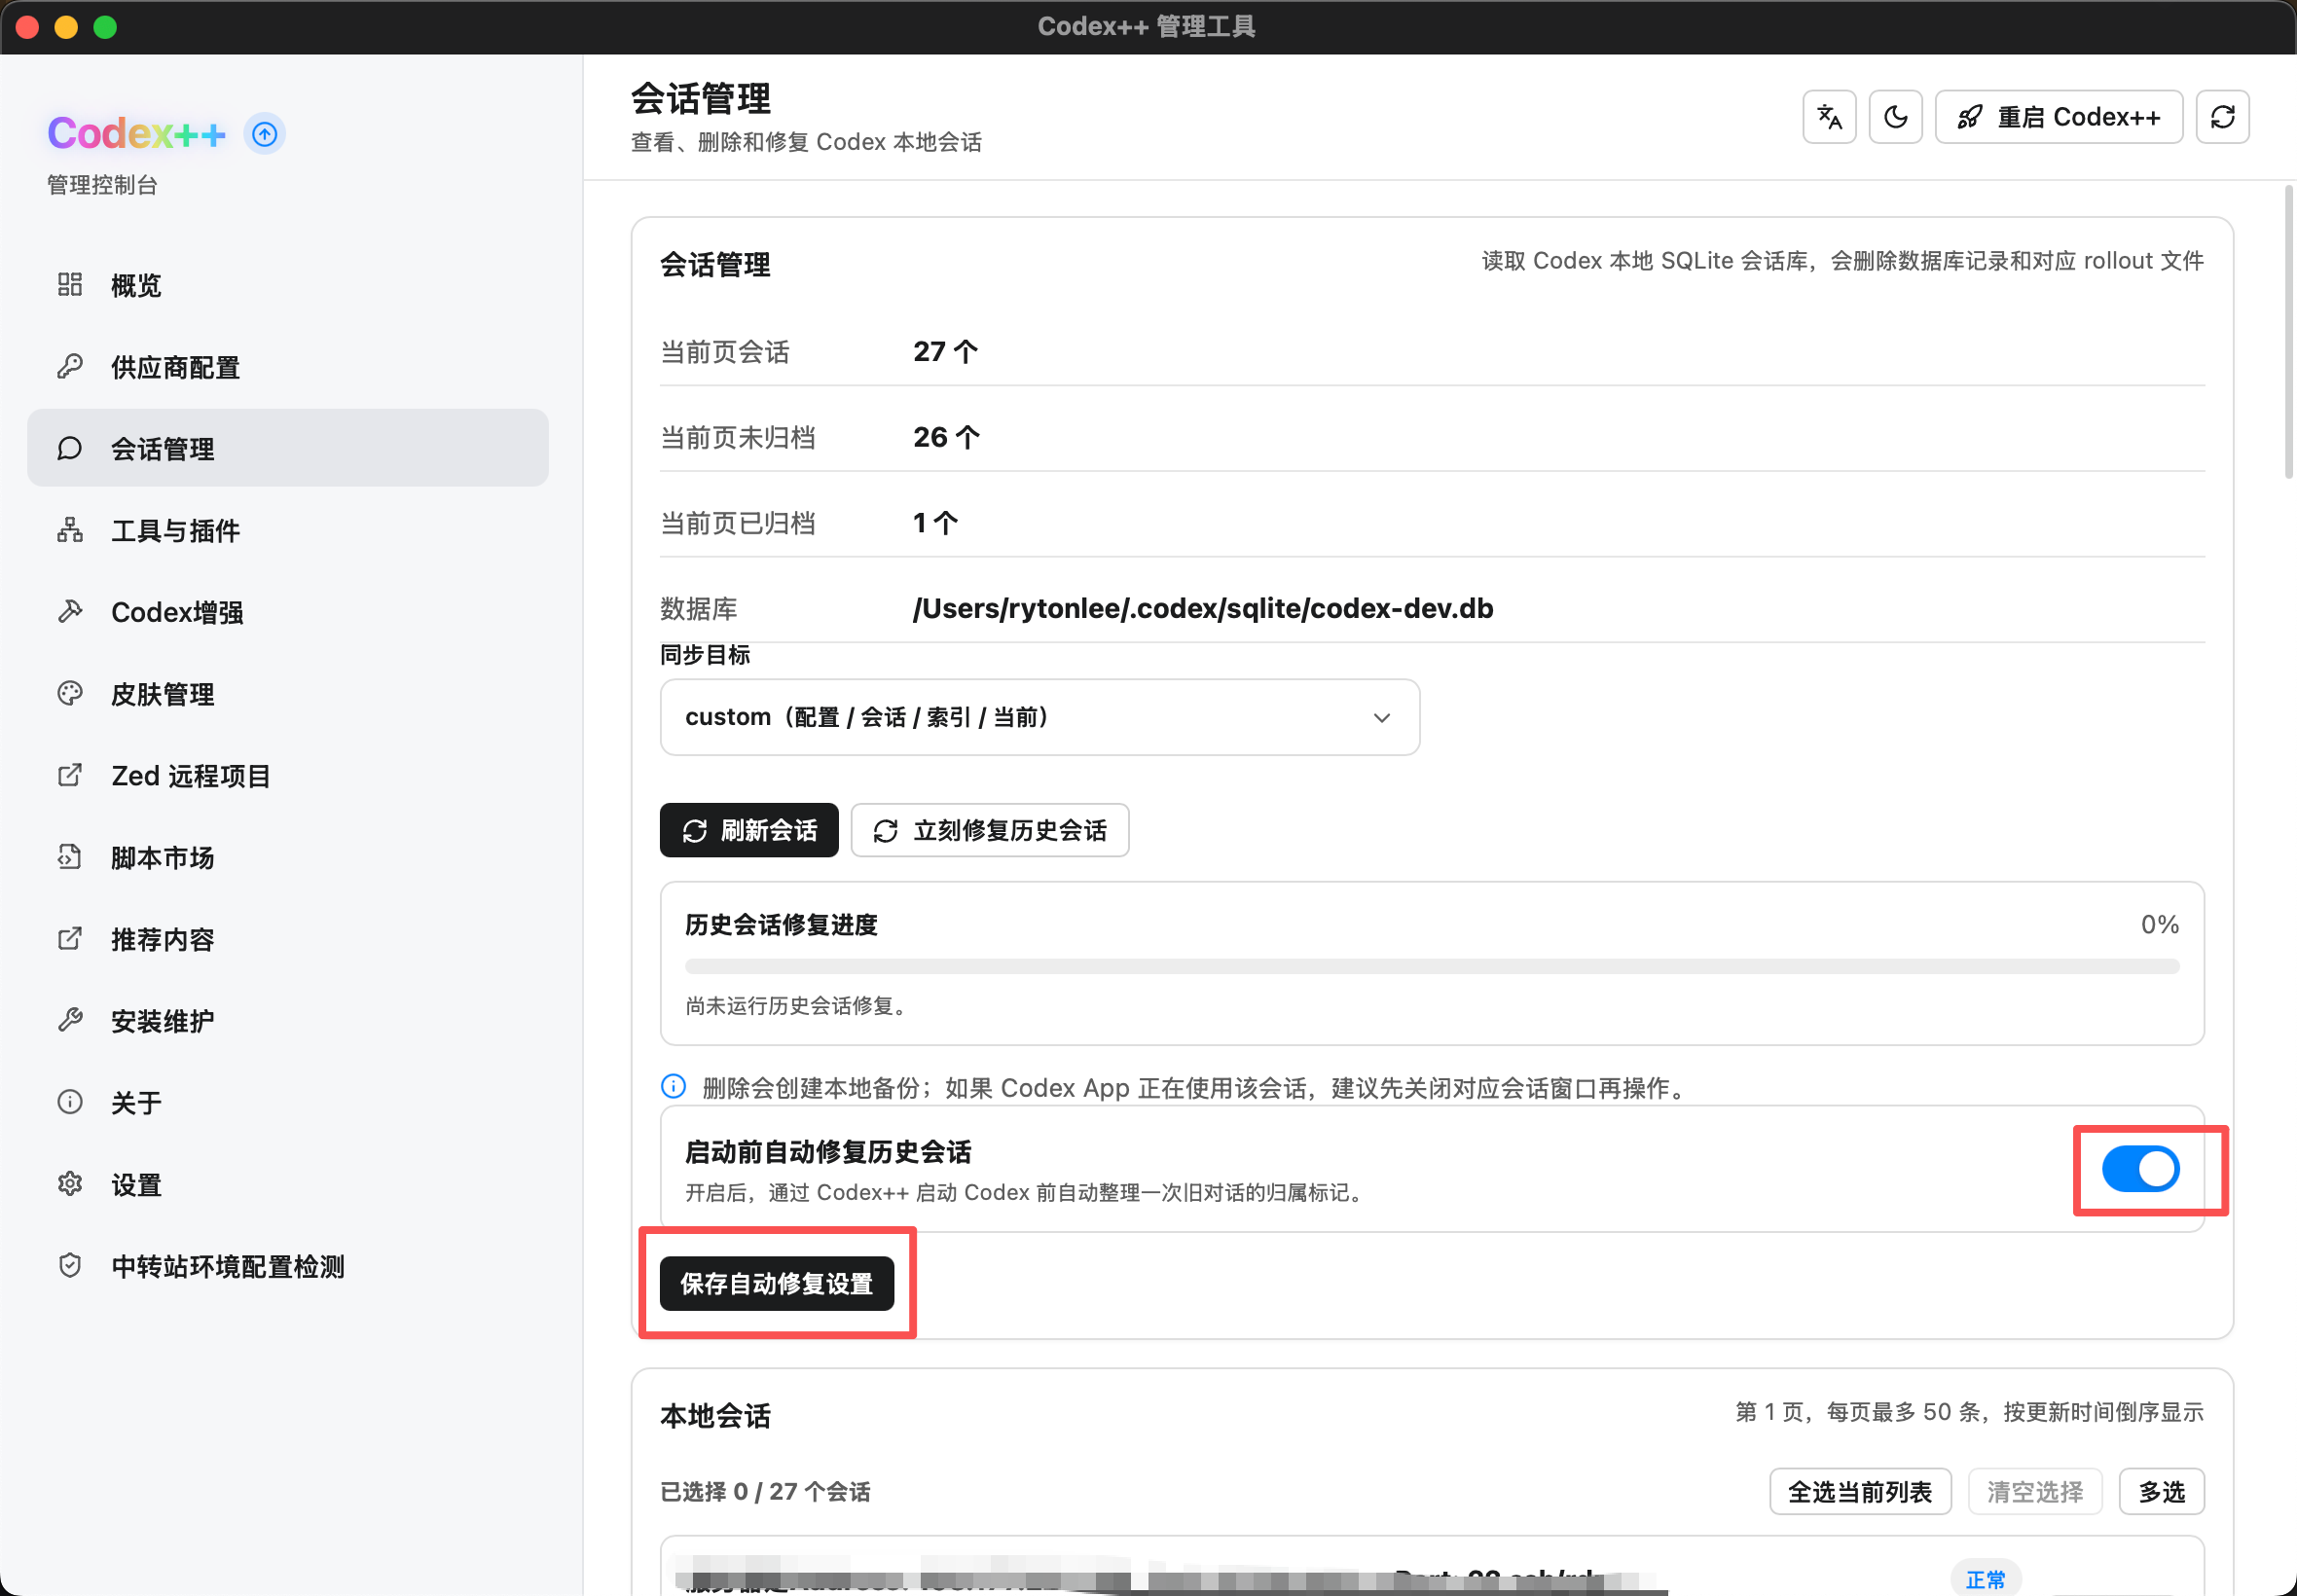
Task: Click the sync icon inside 立刻修复历史会话 button
Action: [x=886, y=831]
